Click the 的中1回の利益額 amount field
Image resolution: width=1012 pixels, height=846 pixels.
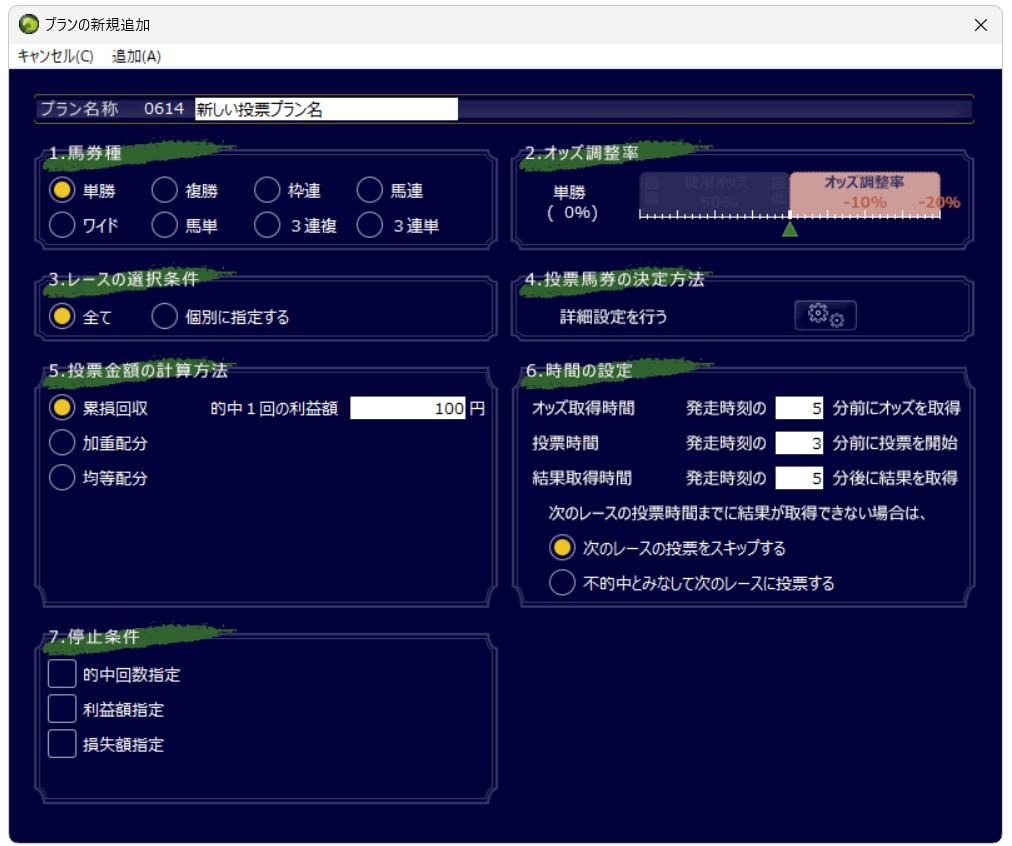pos(407,408)
